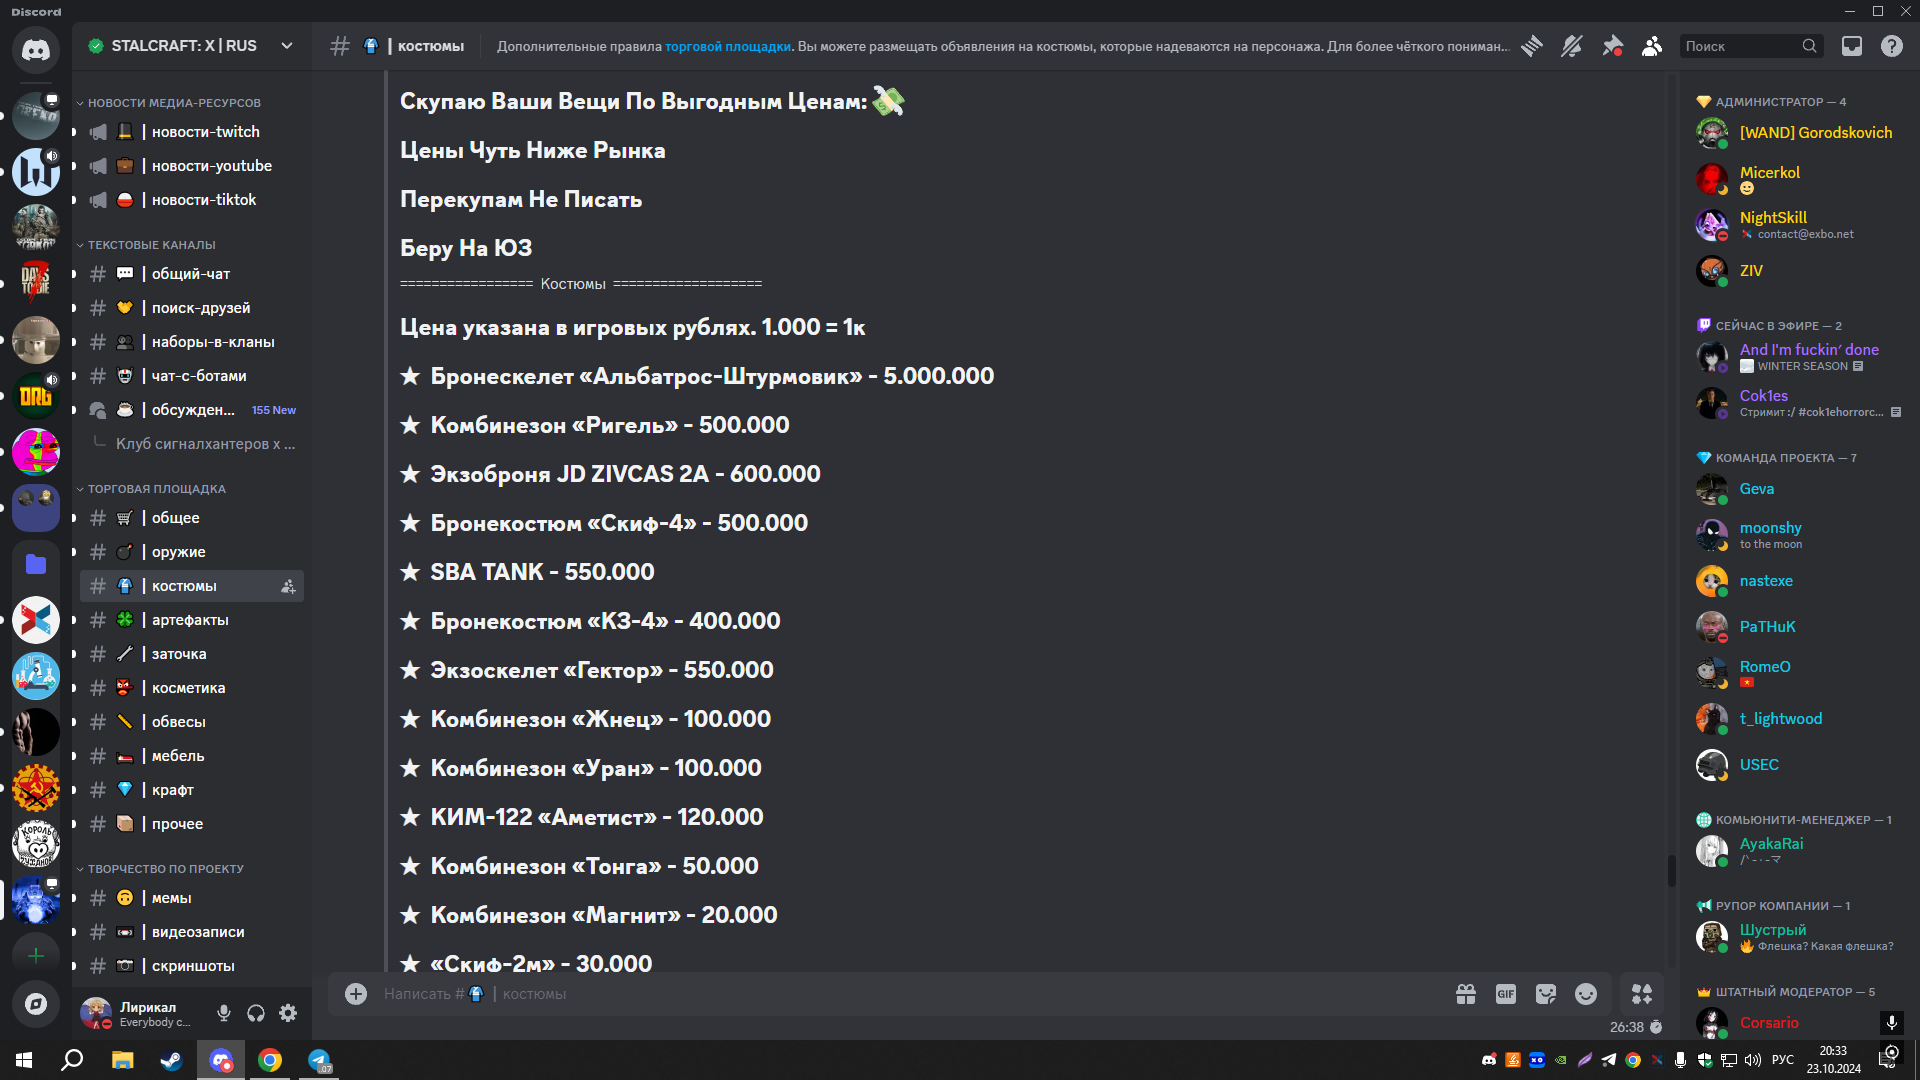Open чат-с-ботами channel
The height and width of the screenshot is (1080, 1920).
coord(192,376)
